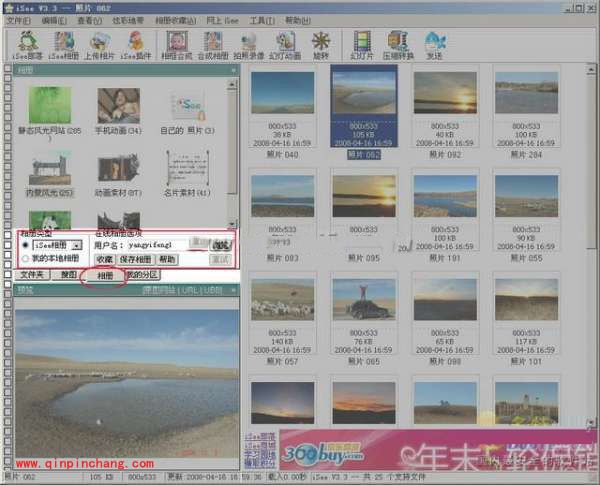Viewport: 600px width, 485px height.
Task: Click the 用户名 username input field
Action: (159, 245)
